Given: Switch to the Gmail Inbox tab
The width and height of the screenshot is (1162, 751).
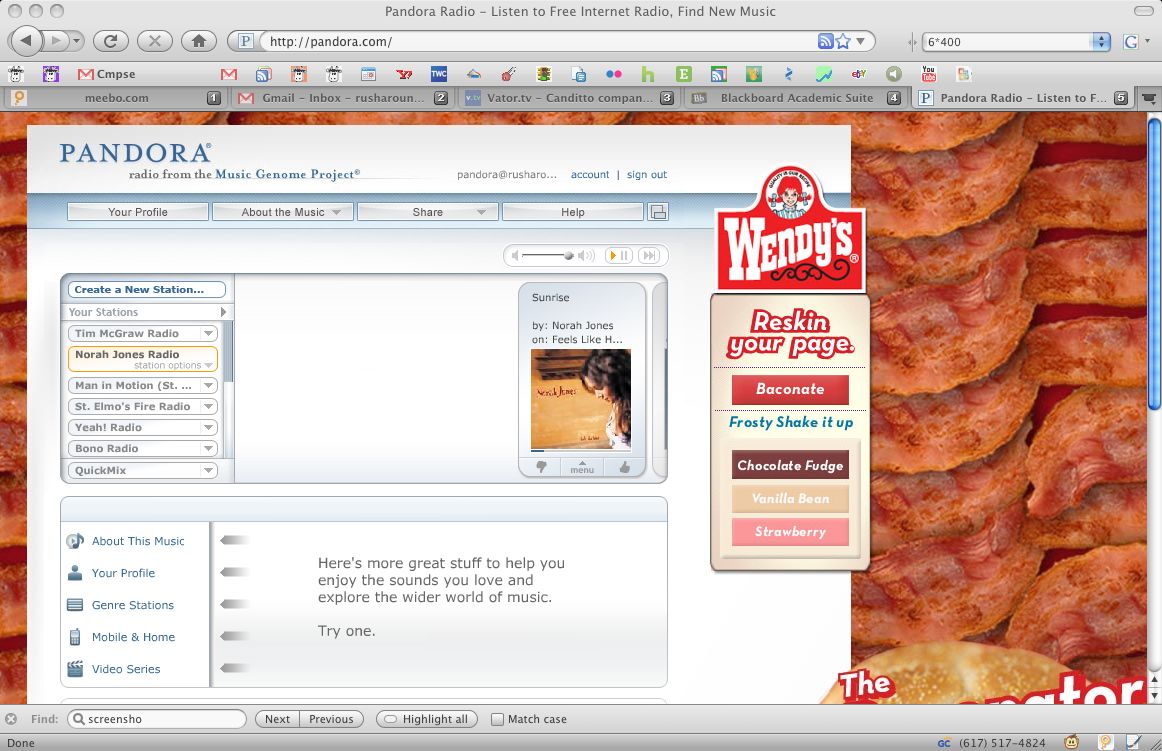Looking at the screenshot, I should (342, 98).
